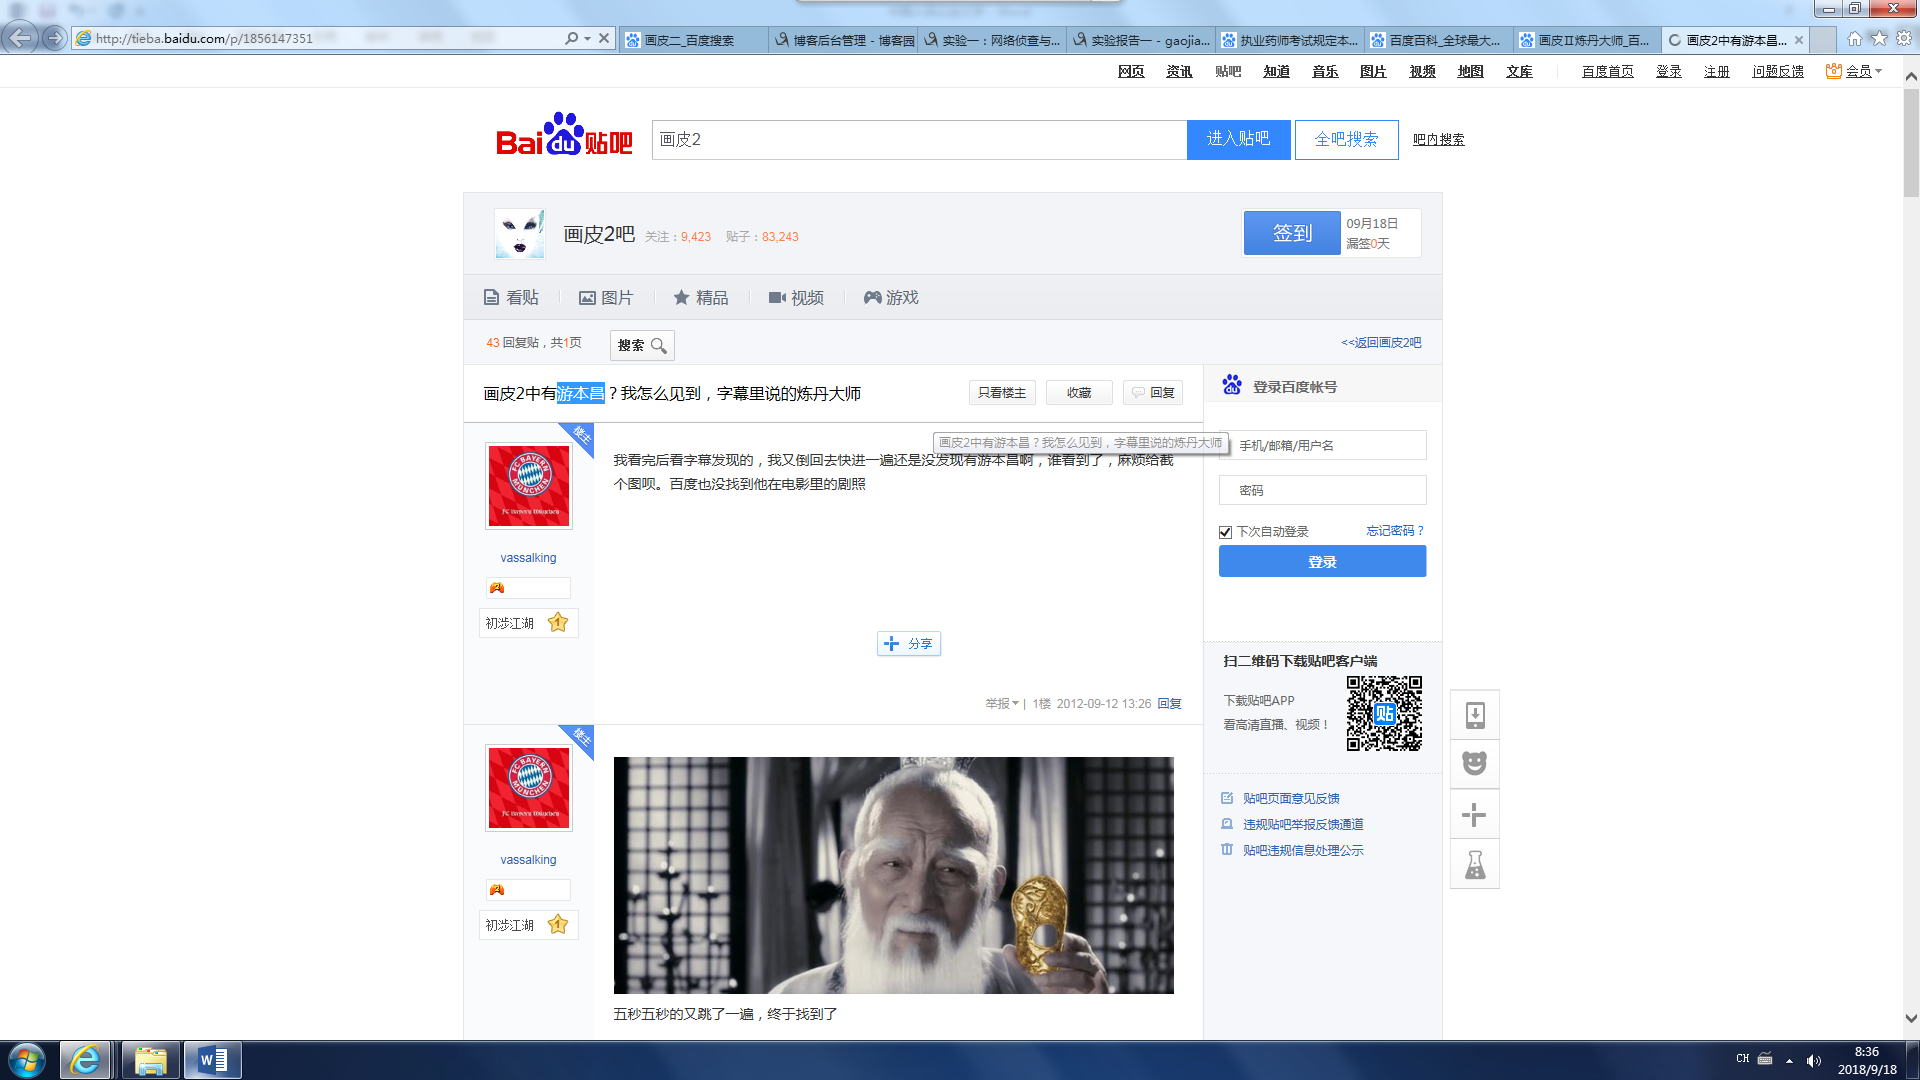Screen dimensions: 1920x1080
Task: Click the 只看楼主 button
Action: (x=1002, y=393)
